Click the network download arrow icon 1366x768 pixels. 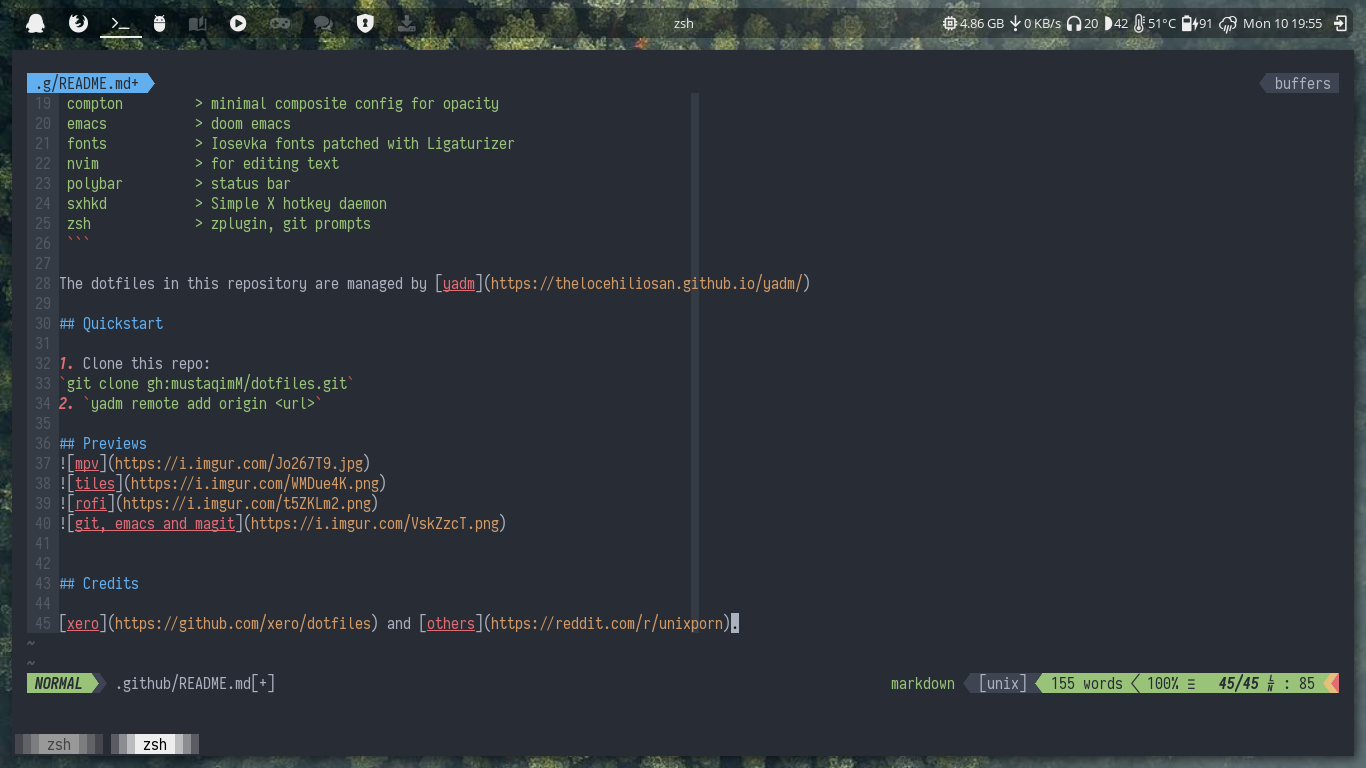coord(1015,23)
